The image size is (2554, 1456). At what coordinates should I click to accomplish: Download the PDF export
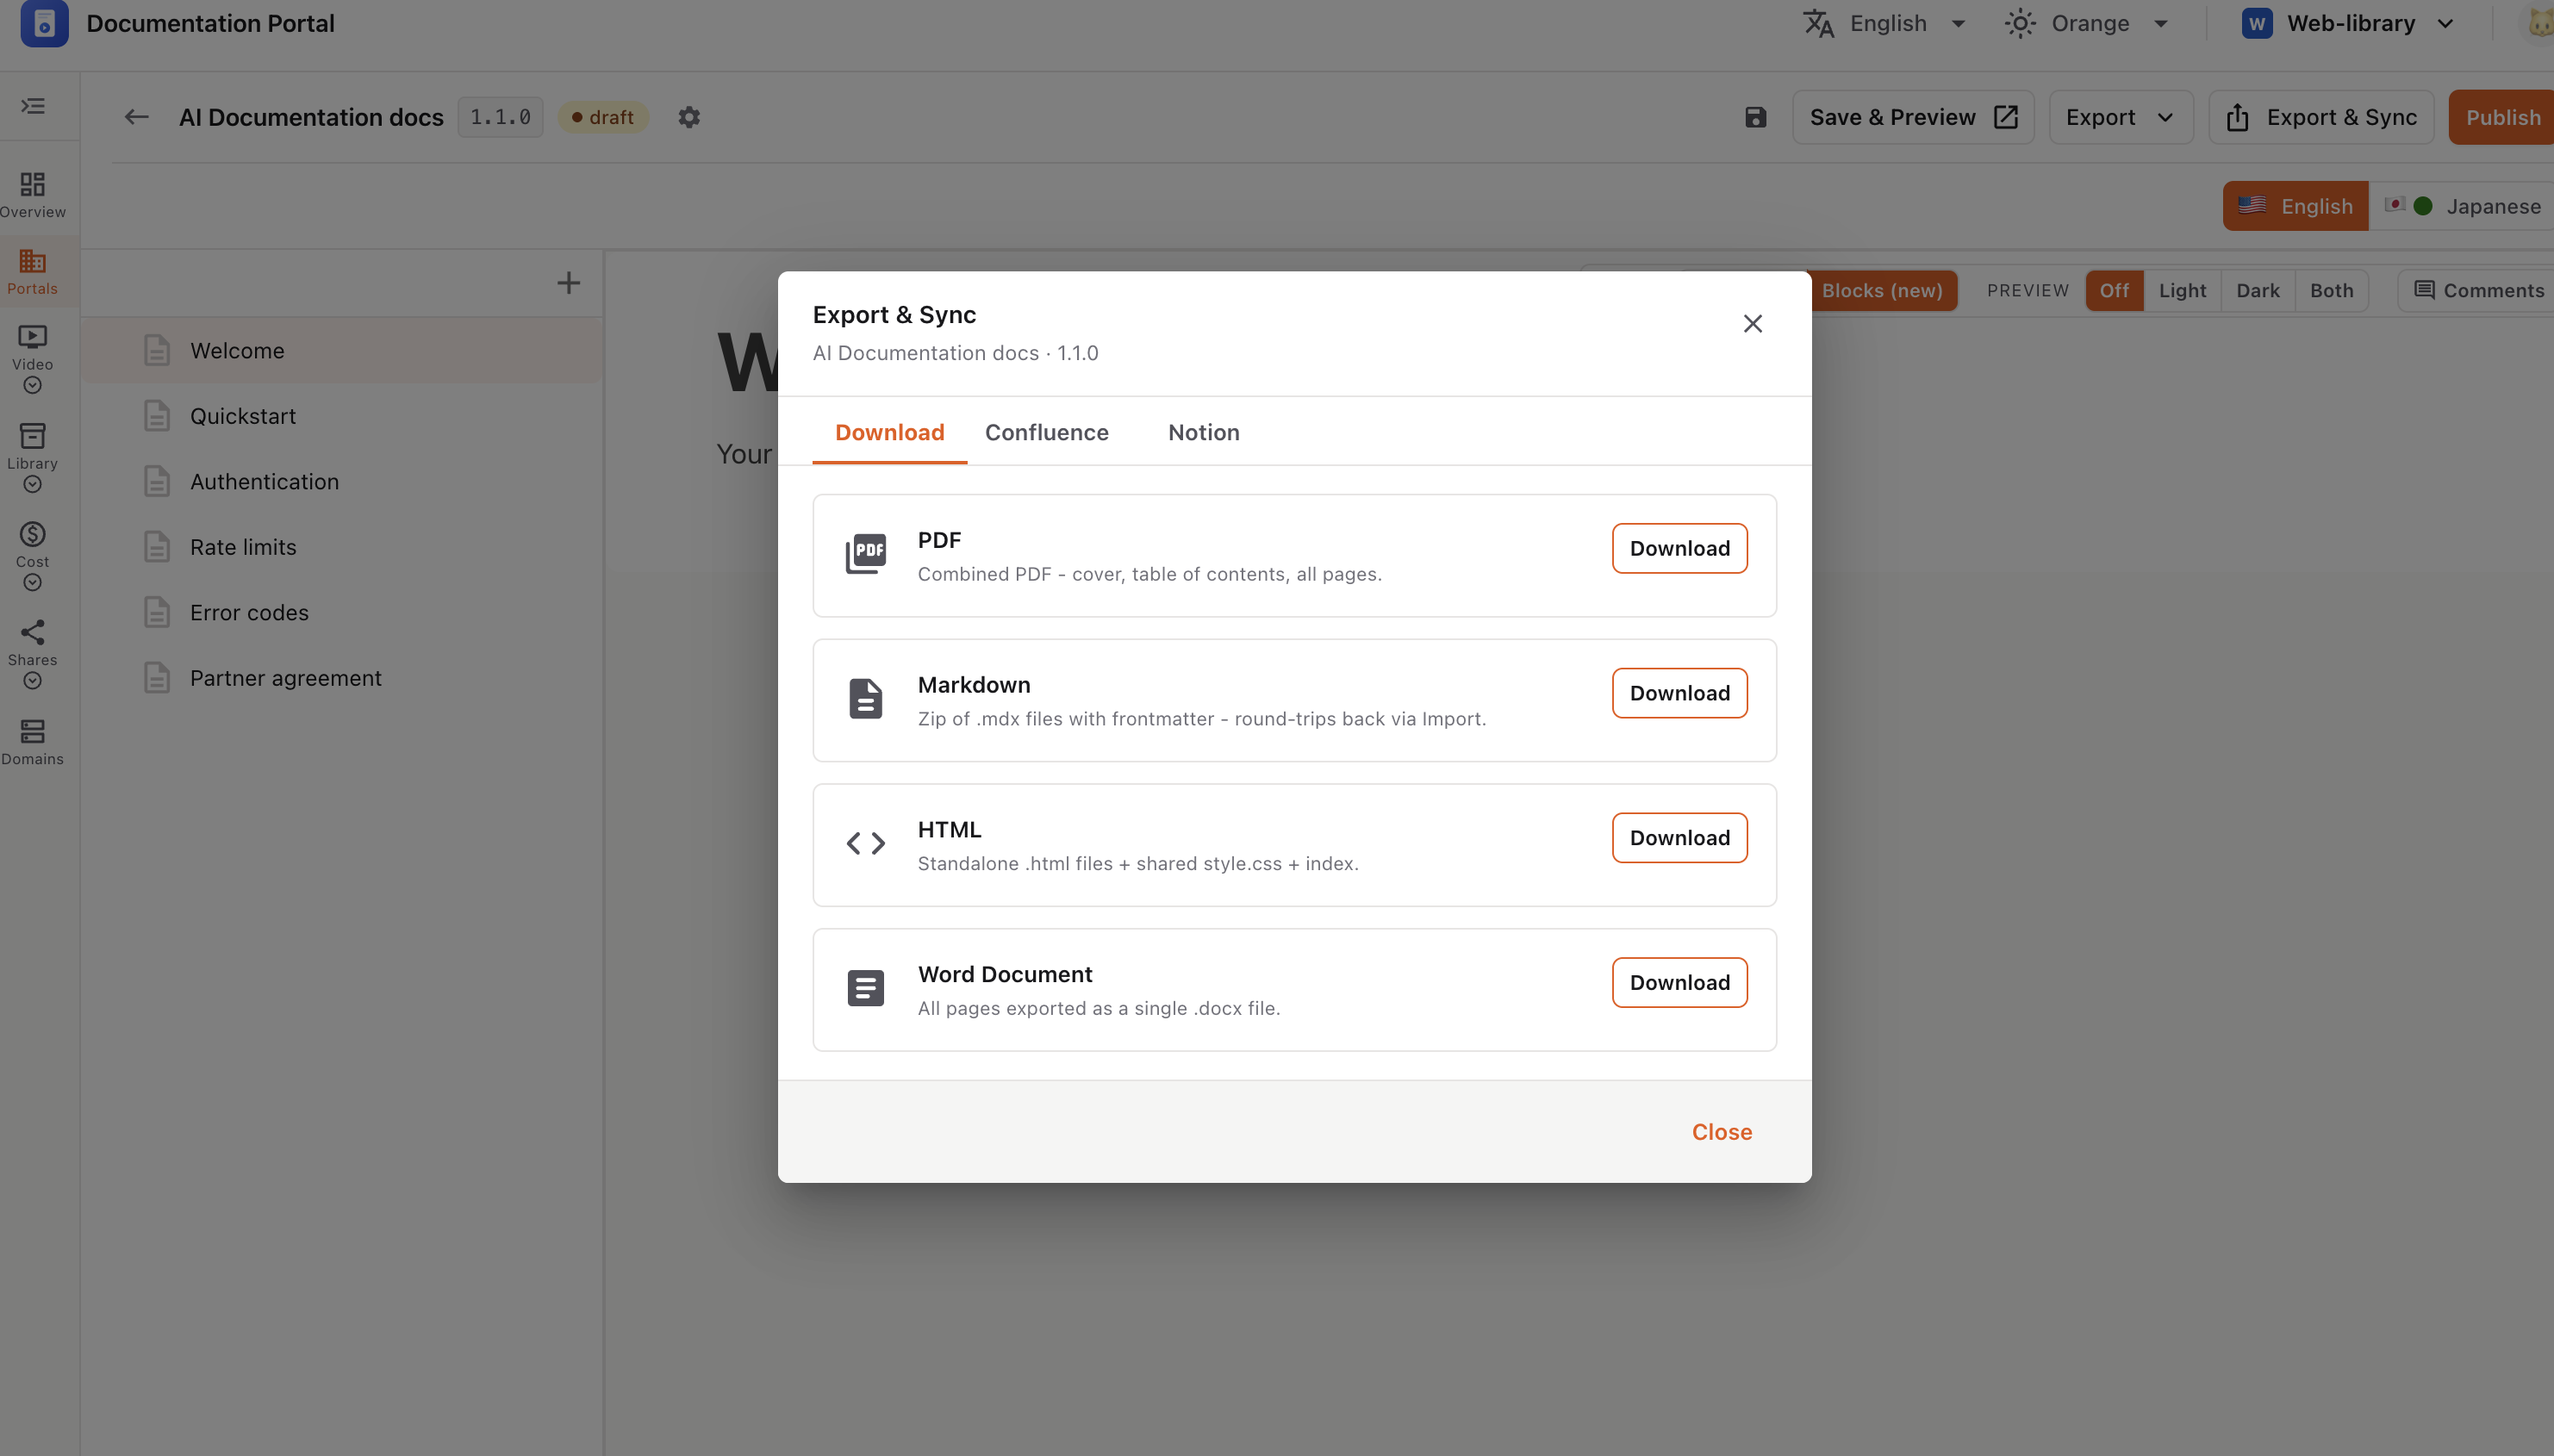(x=1679, y=548)
